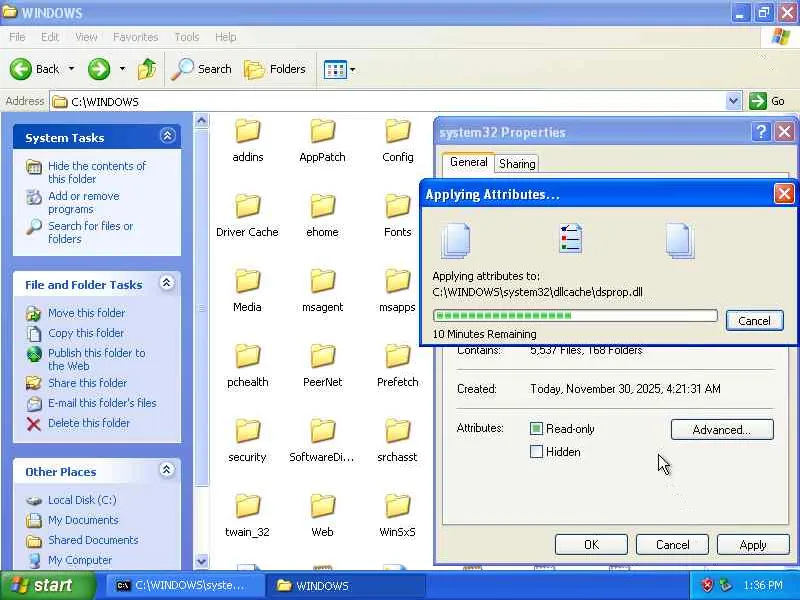Open the Edit menu

(49, 37)
